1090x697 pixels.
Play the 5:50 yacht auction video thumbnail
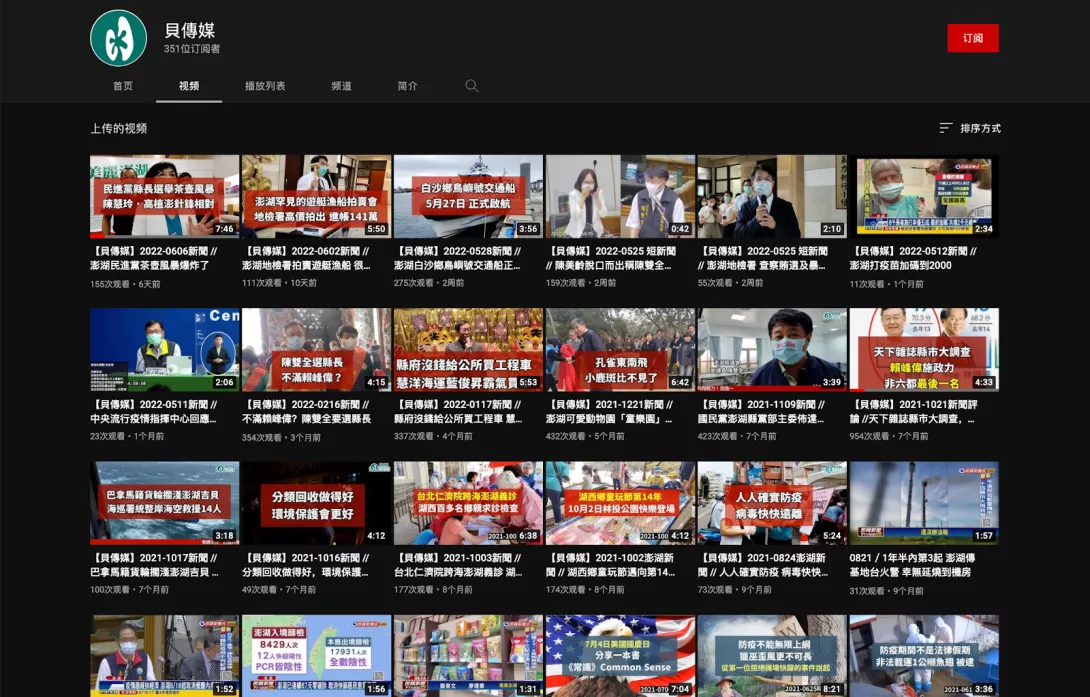[316, 196]
